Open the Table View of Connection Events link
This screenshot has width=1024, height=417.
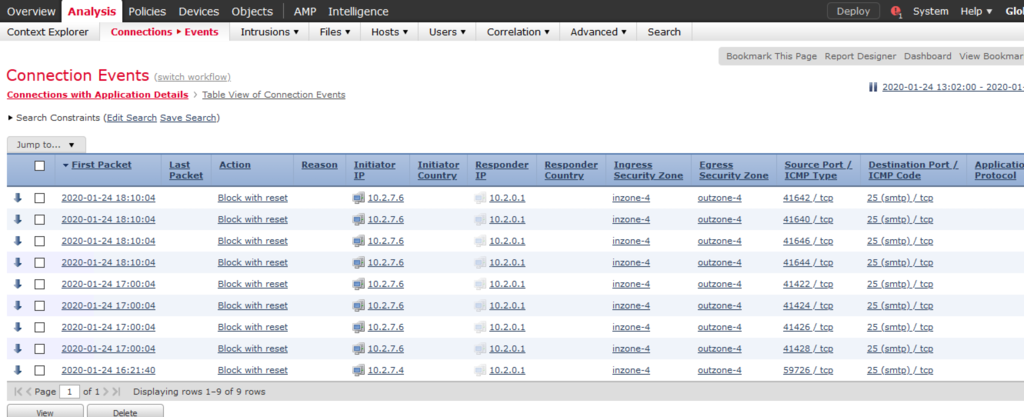pos(273,95)
